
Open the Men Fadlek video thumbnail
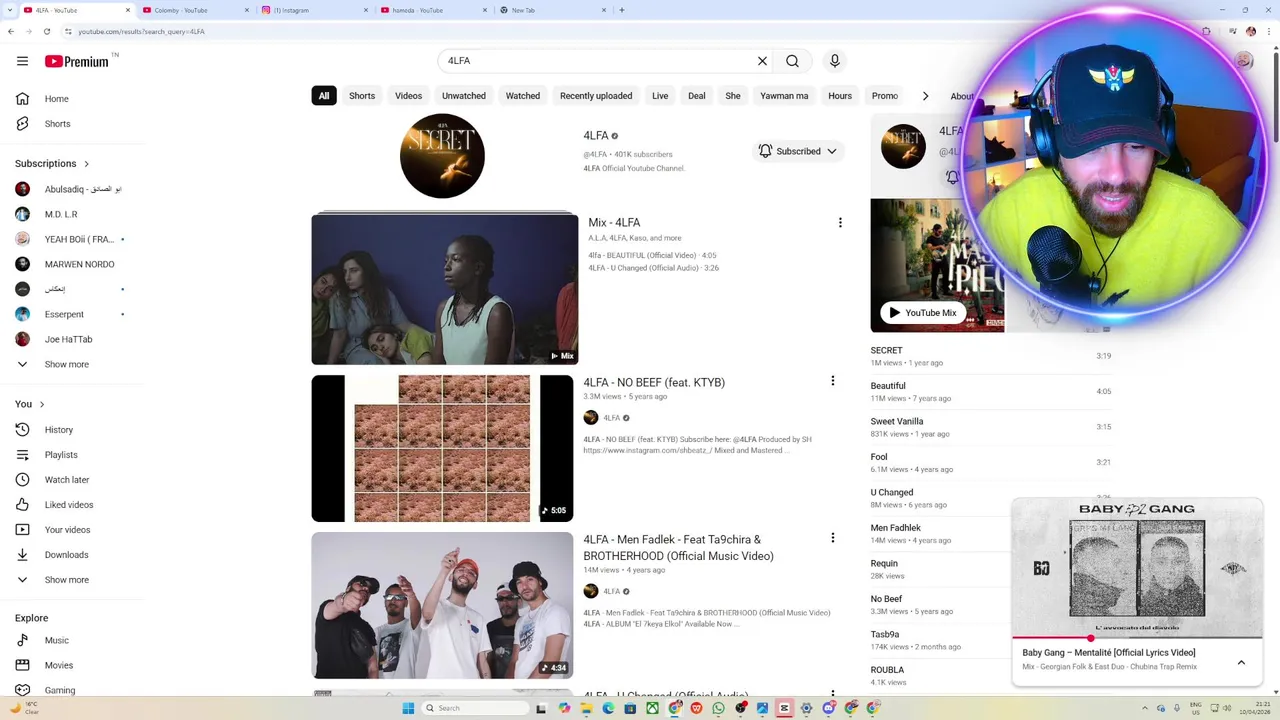coord(442,605)
